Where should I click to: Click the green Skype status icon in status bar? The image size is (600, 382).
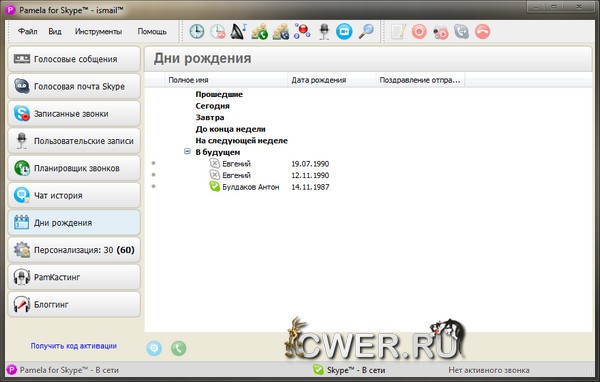pyautogui.click(x=318, y=369)
